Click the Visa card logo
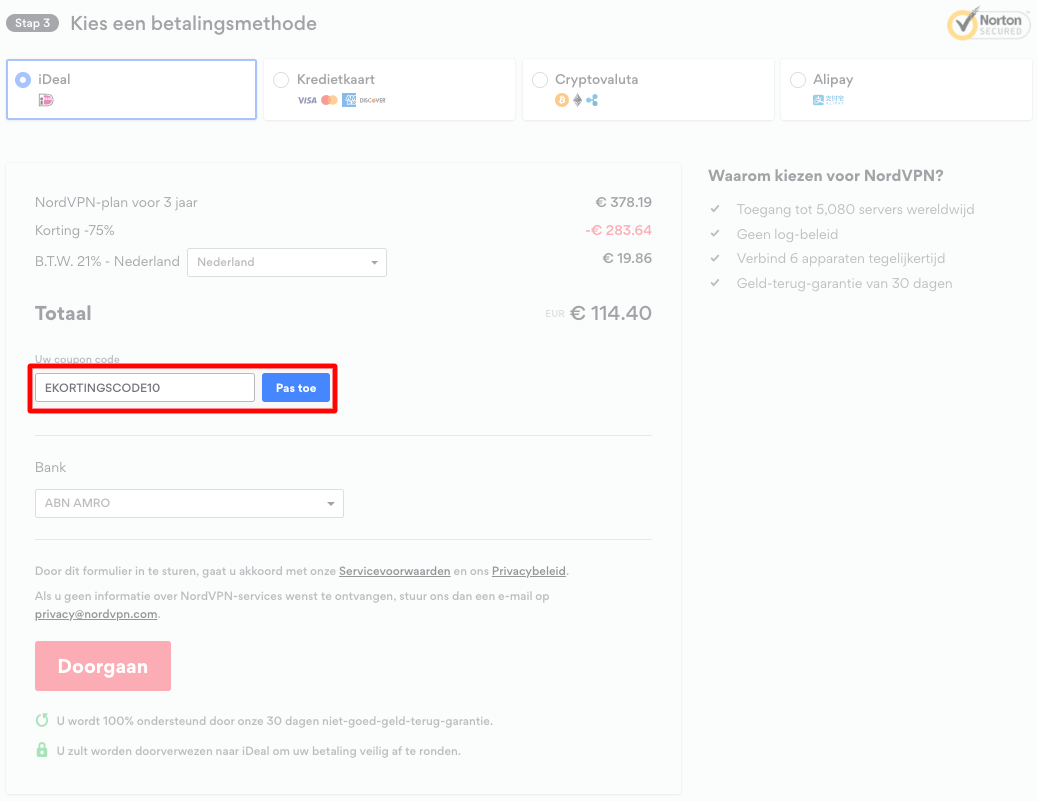The image size is (1038, 801). (307, 101)
